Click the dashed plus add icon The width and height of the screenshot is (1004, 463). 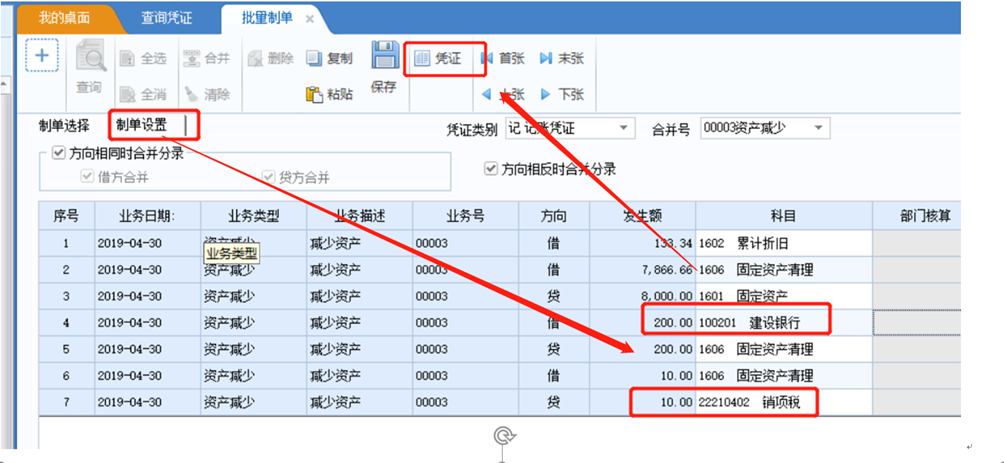click(42, 55)
